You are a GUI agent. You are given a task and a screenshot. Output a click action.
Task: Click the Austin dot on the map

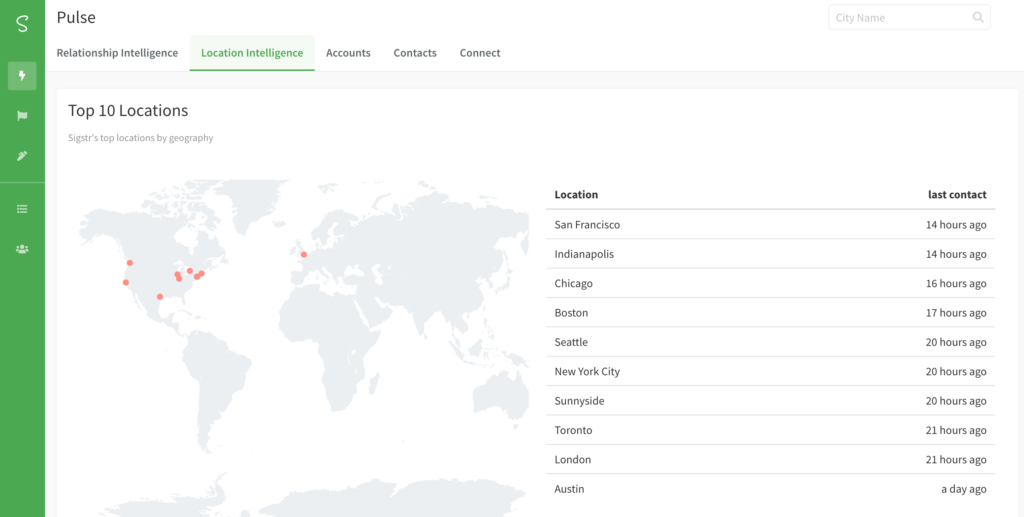(160, 296)
